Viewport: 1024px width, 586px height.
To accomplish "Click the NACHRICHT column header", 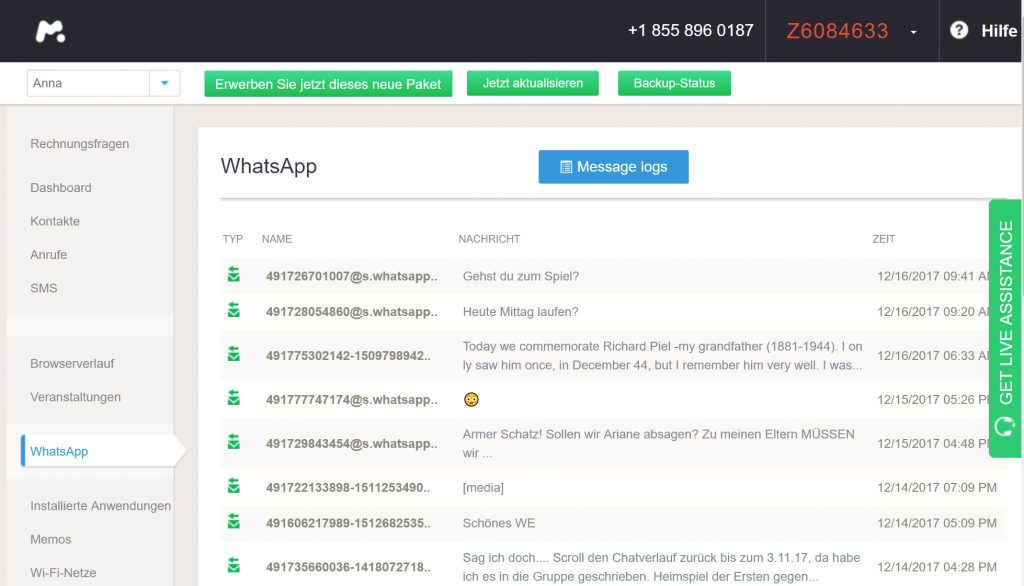I will [489, 239].
